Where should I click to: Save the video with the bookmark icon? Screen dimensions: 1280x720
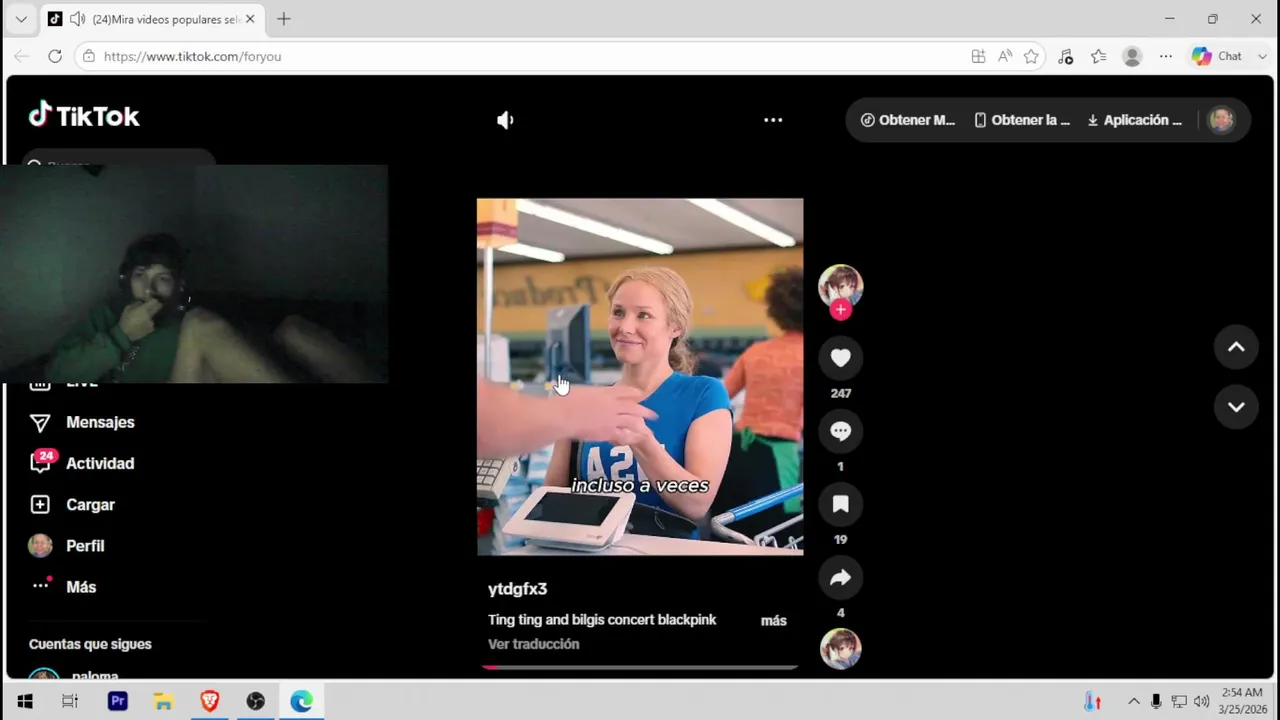(x=840, y=504)
